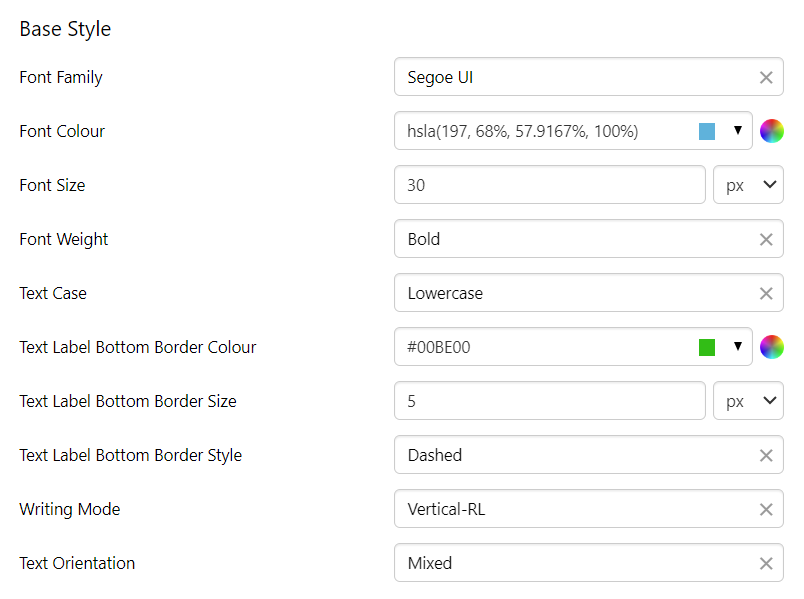Image resolution: width=804 pixels, height=599 pixels.
Task: Click the Font Family Segoe UI field
Action: tap(570, 77)
